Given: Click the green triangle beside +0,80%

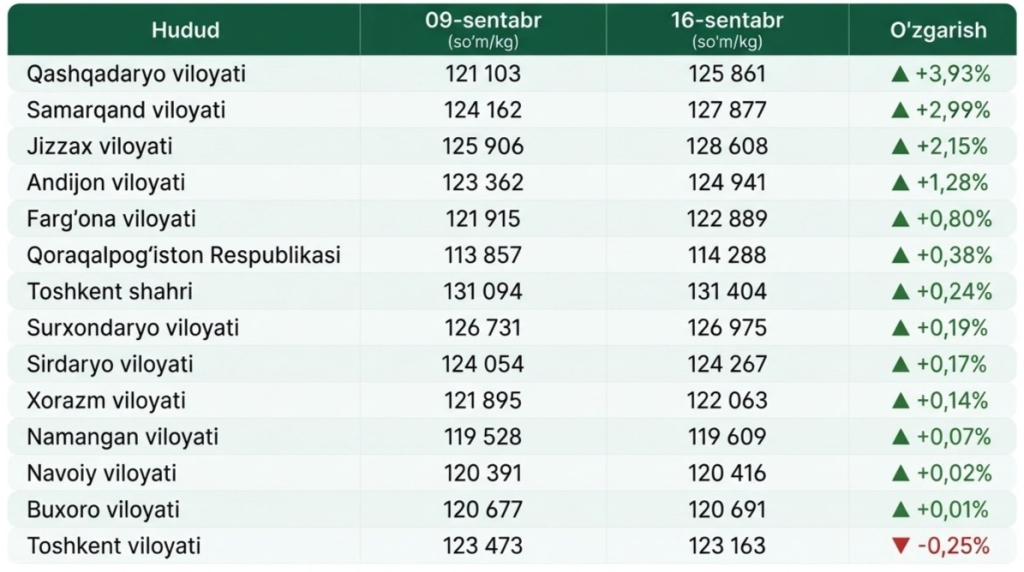Looking at the screenshot, I should [900, 219].
